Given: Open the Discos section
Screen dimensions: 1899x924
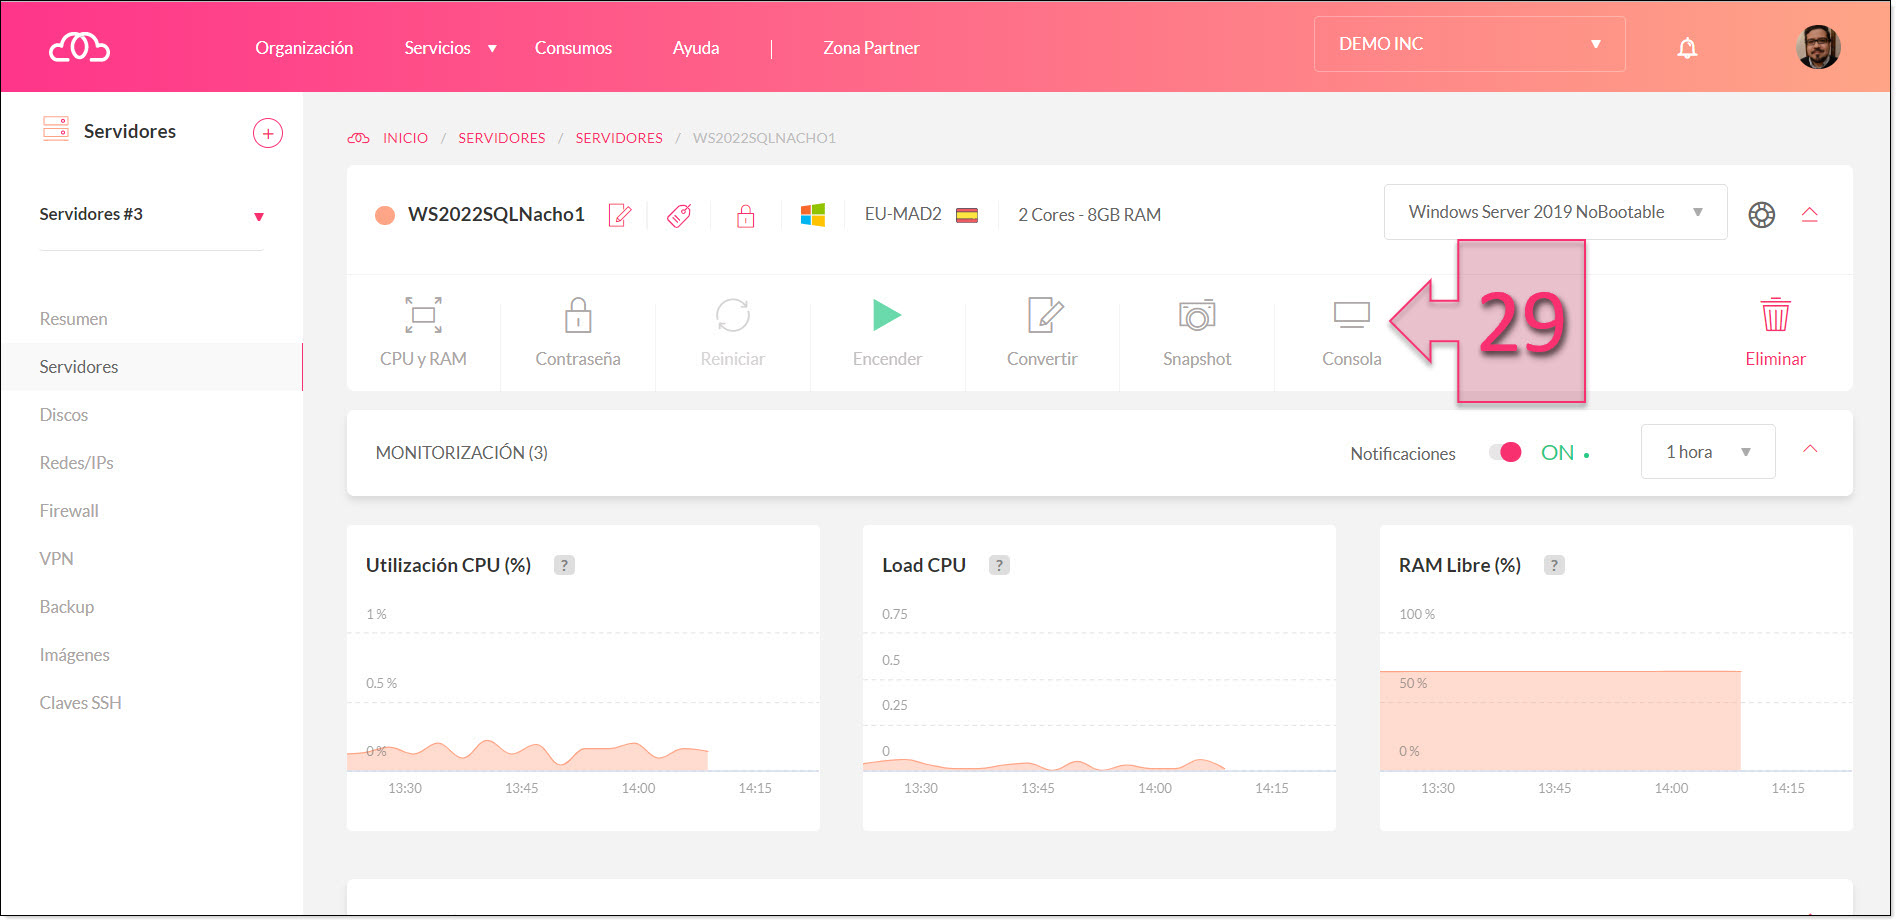Looking at the screenshot, I should (64, 414).
